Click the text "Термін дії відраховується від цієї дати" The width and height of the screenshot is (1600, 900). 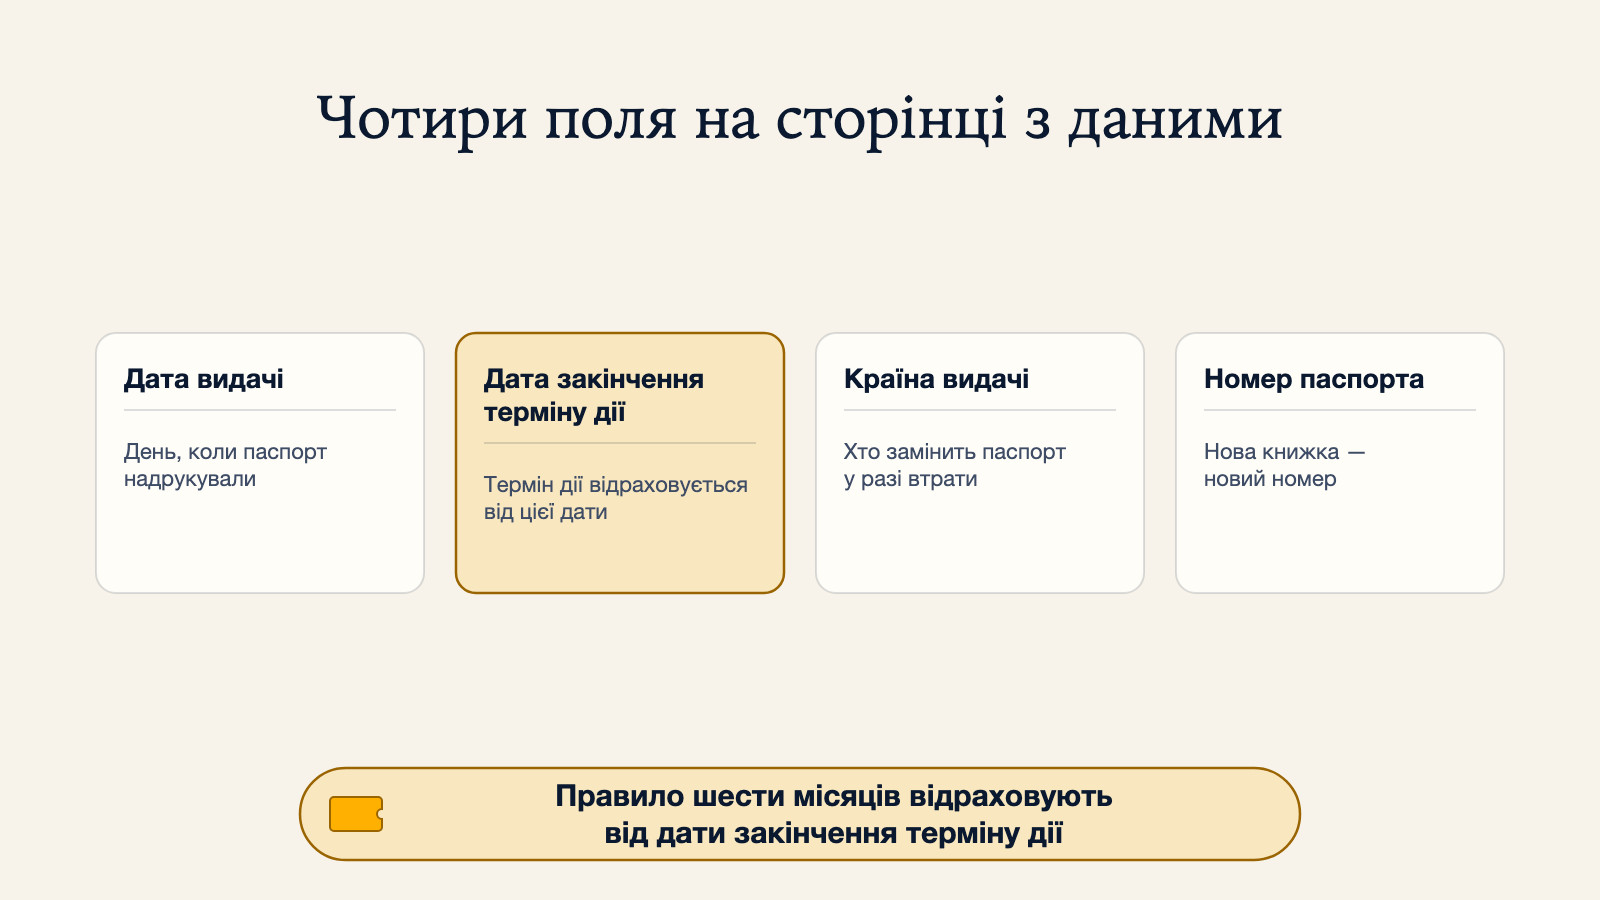click(x=616, y=498)
